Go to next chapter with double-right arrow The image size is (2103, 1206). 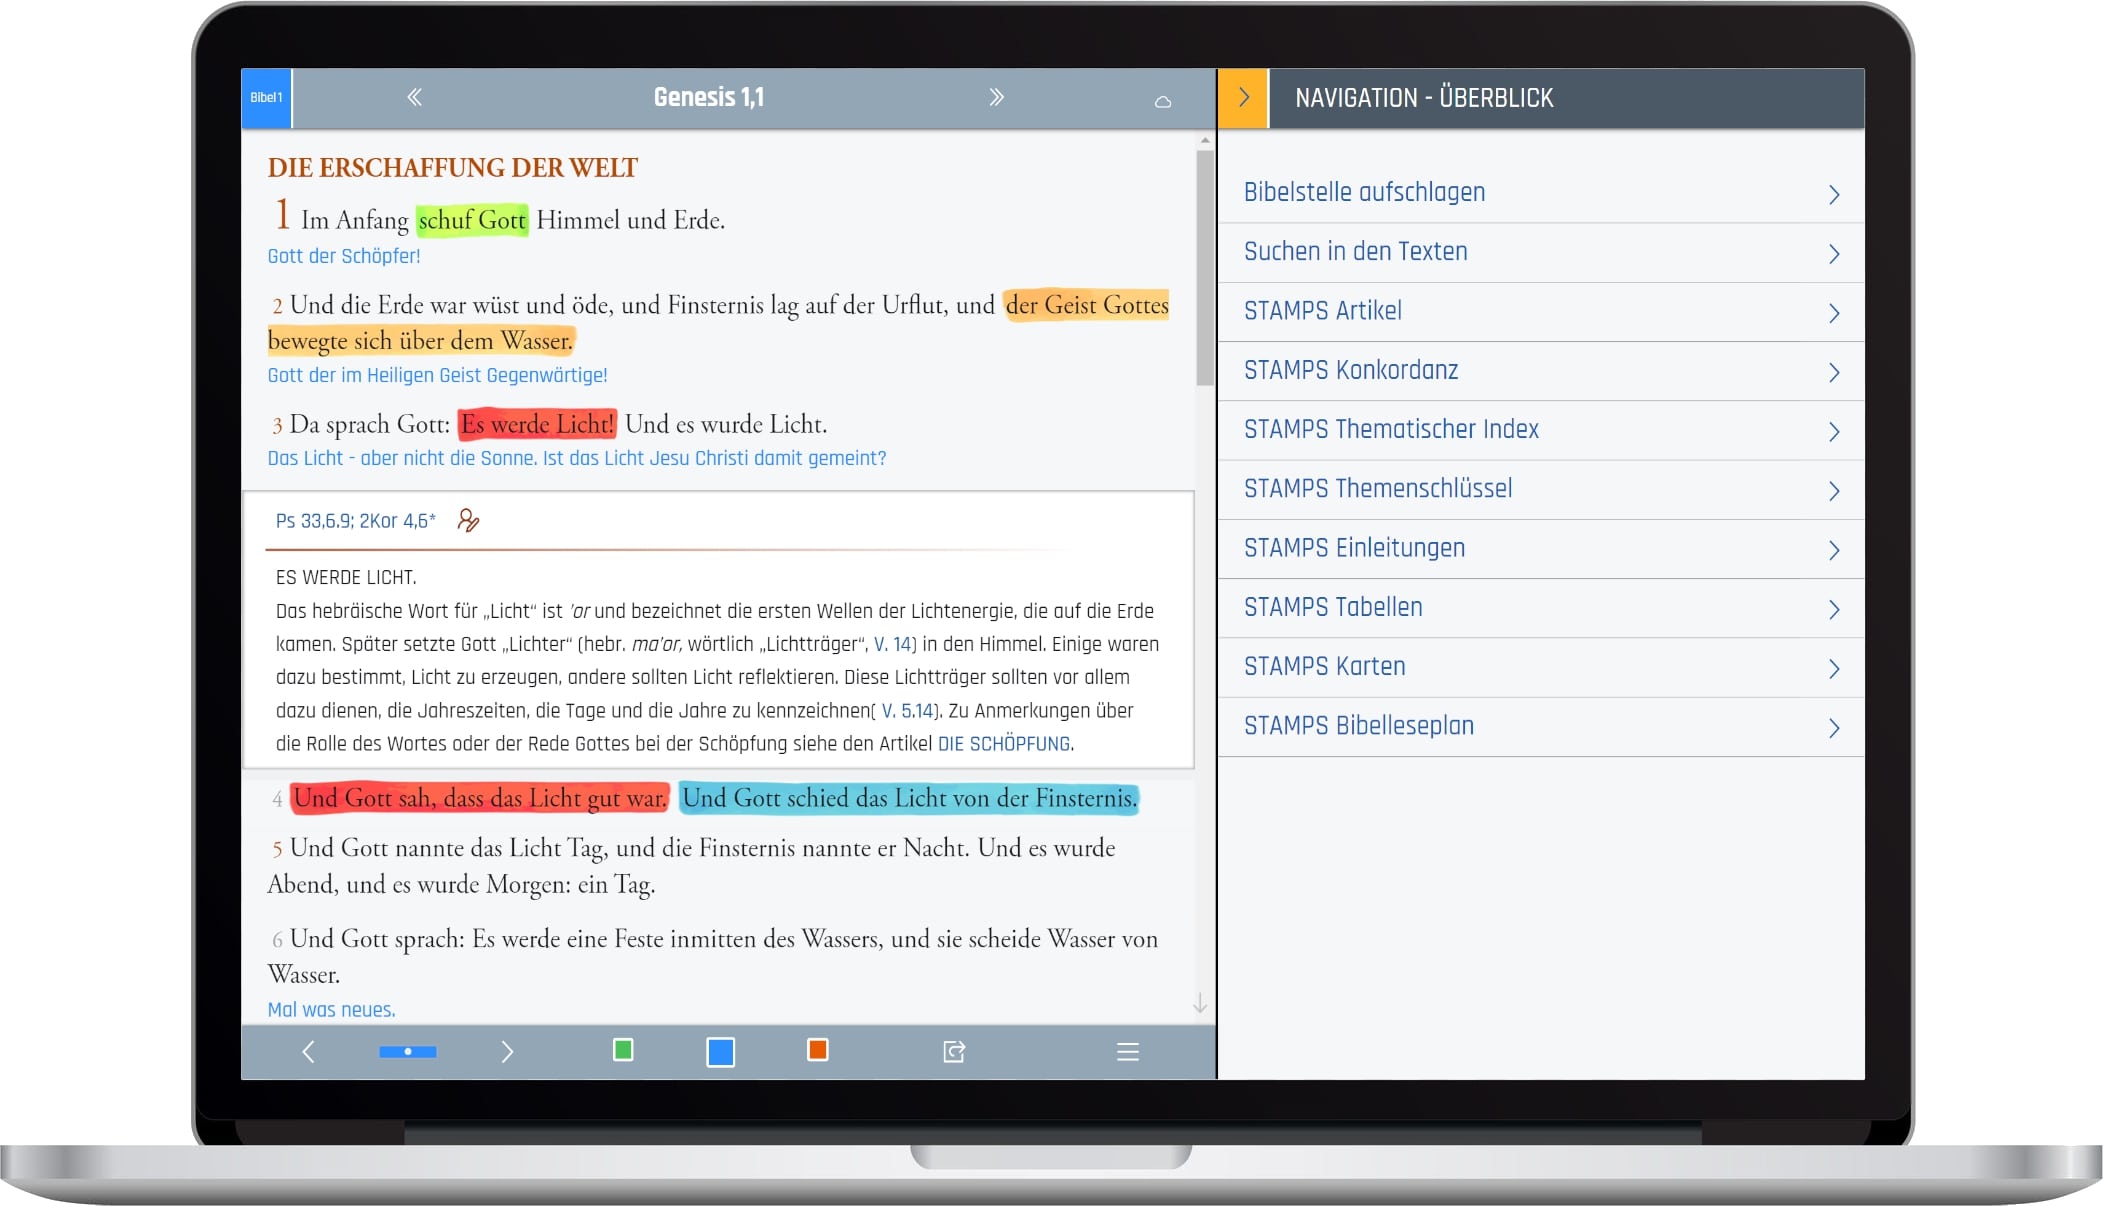(996, 97)
